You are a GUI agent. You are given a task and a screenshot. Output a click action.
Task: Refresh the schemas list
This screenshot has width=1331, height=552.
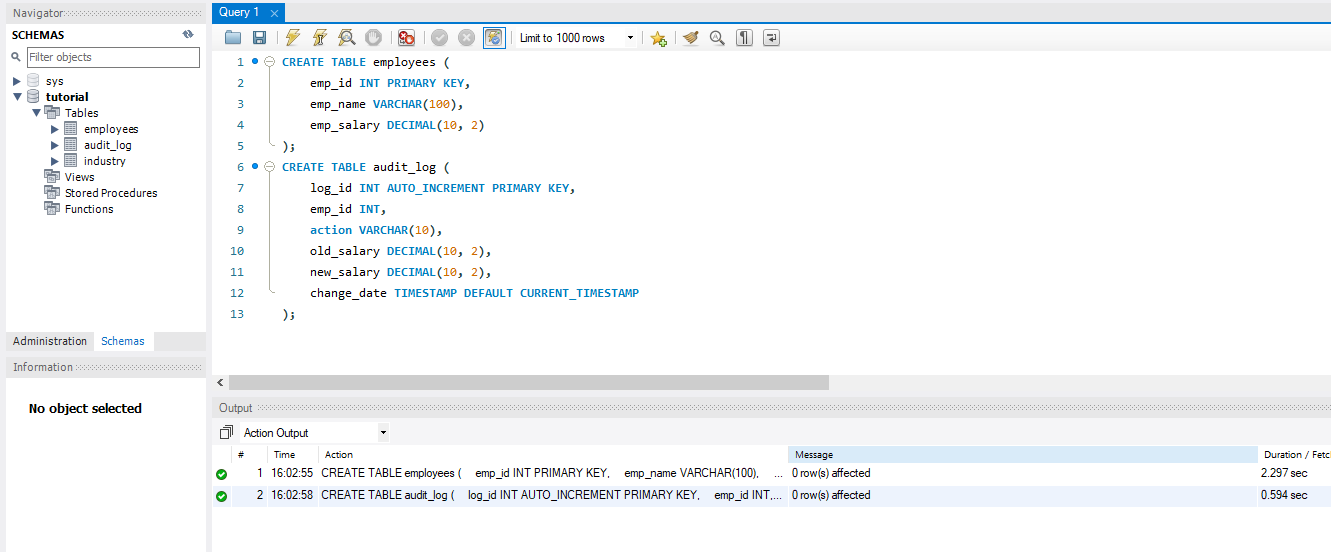coord(188,35)
